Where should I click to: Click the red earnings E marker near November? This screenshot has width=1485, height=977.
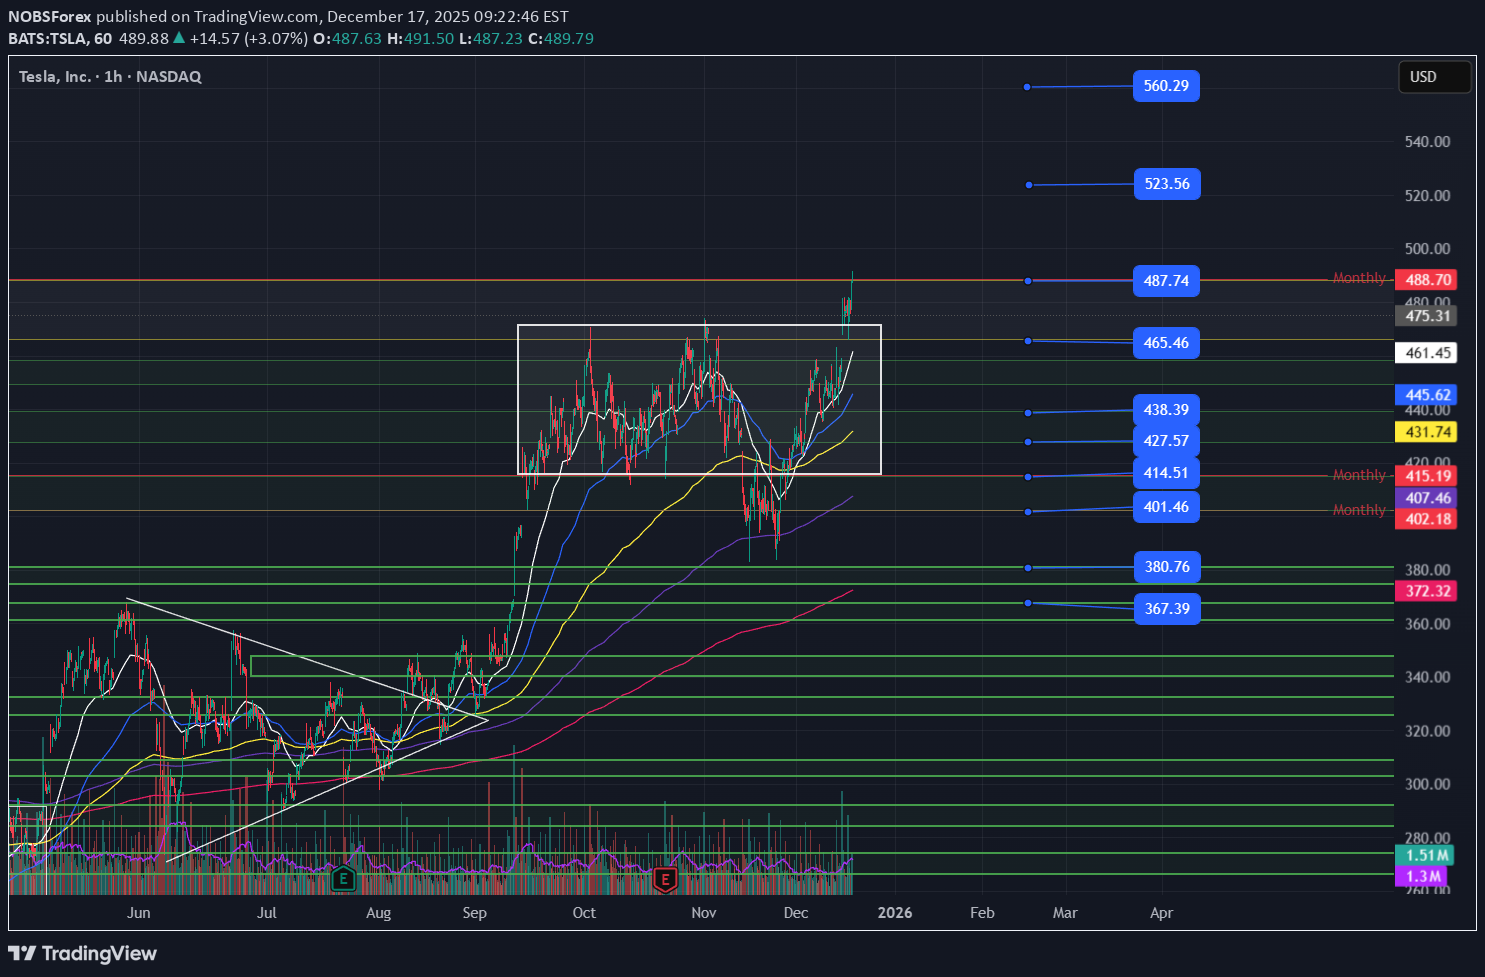(665, 880)
